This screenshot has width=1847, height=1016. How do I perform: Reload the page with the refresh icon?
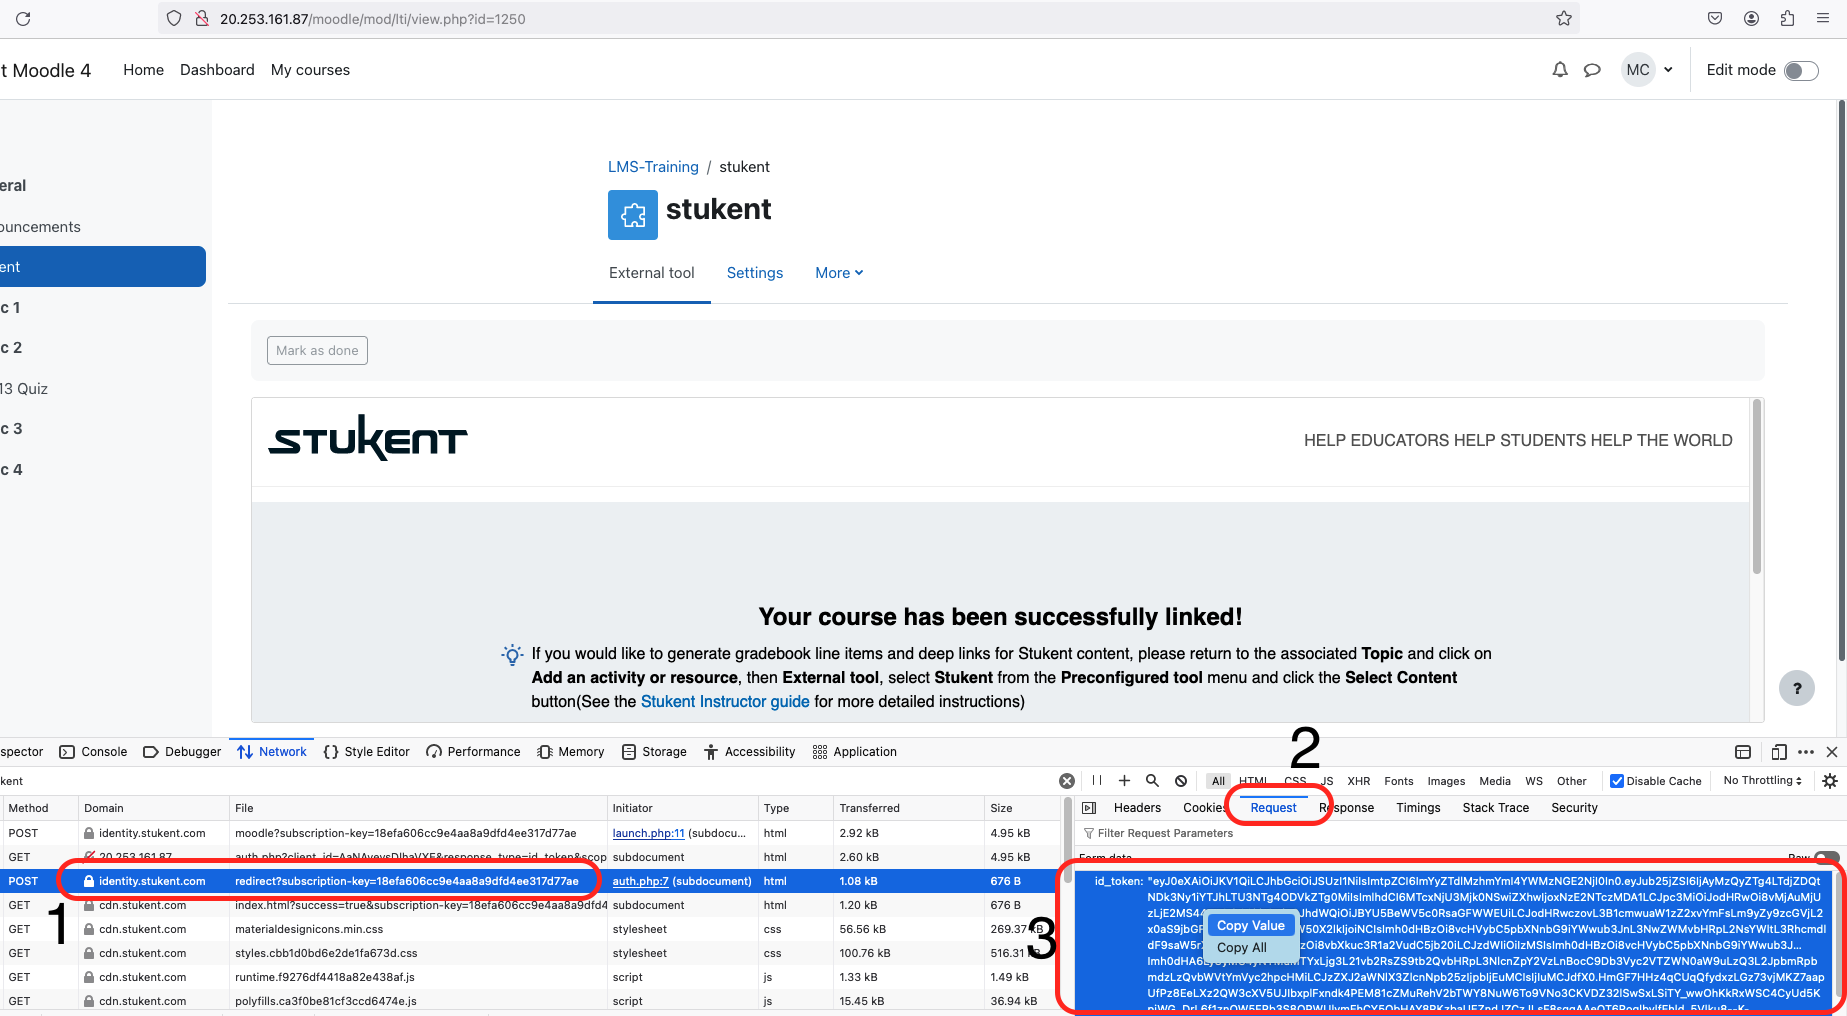tap(23, 18)
